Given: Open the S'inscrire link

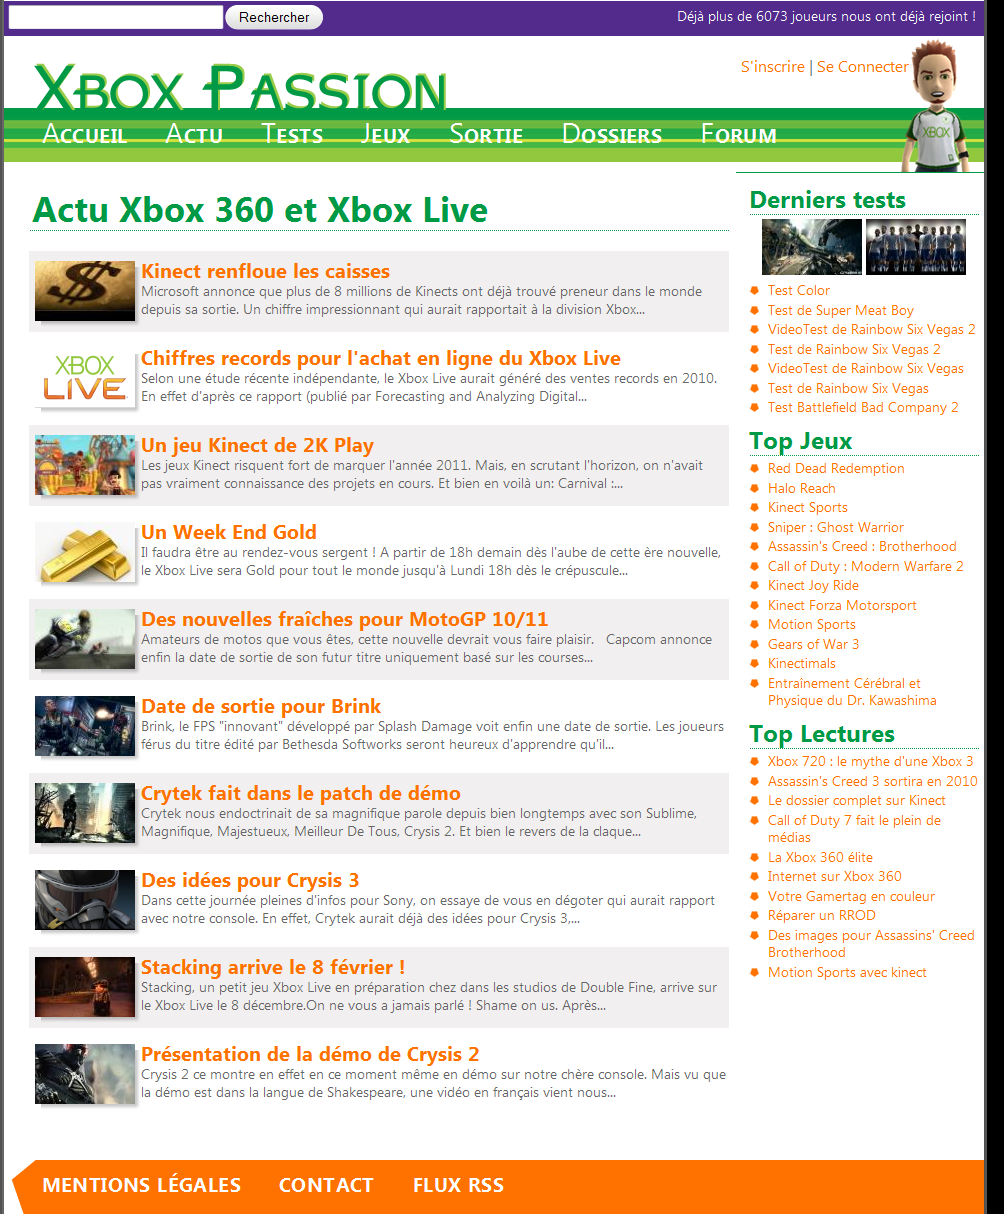Looking at the screenshot, I should [772, 67].
